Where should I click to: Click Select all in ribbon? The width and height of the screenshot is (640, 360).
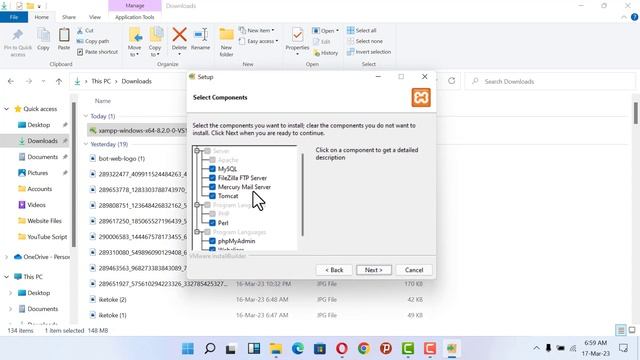click(x=362, y=30)
